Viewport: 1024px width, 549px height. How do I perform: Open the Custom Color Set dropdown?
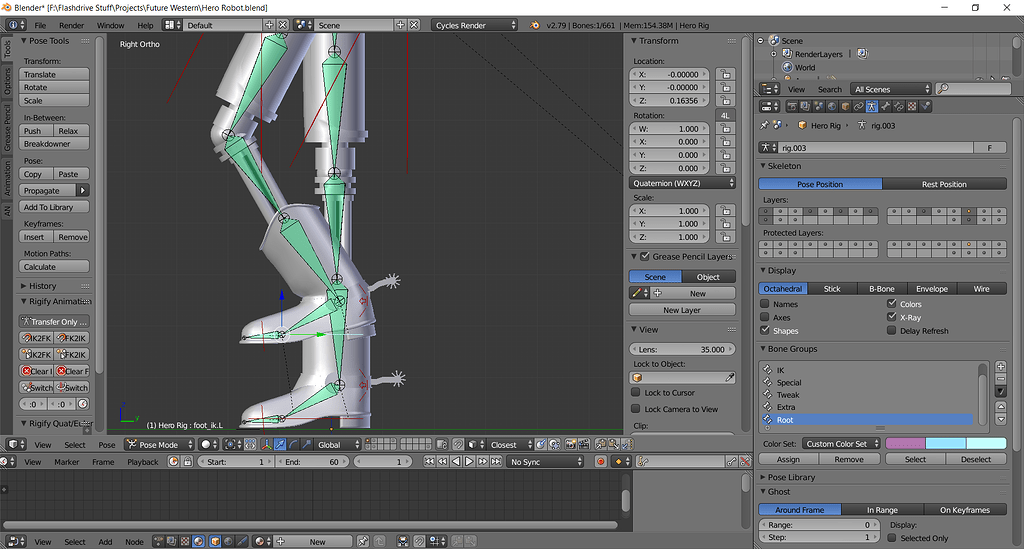pos(842,443)
